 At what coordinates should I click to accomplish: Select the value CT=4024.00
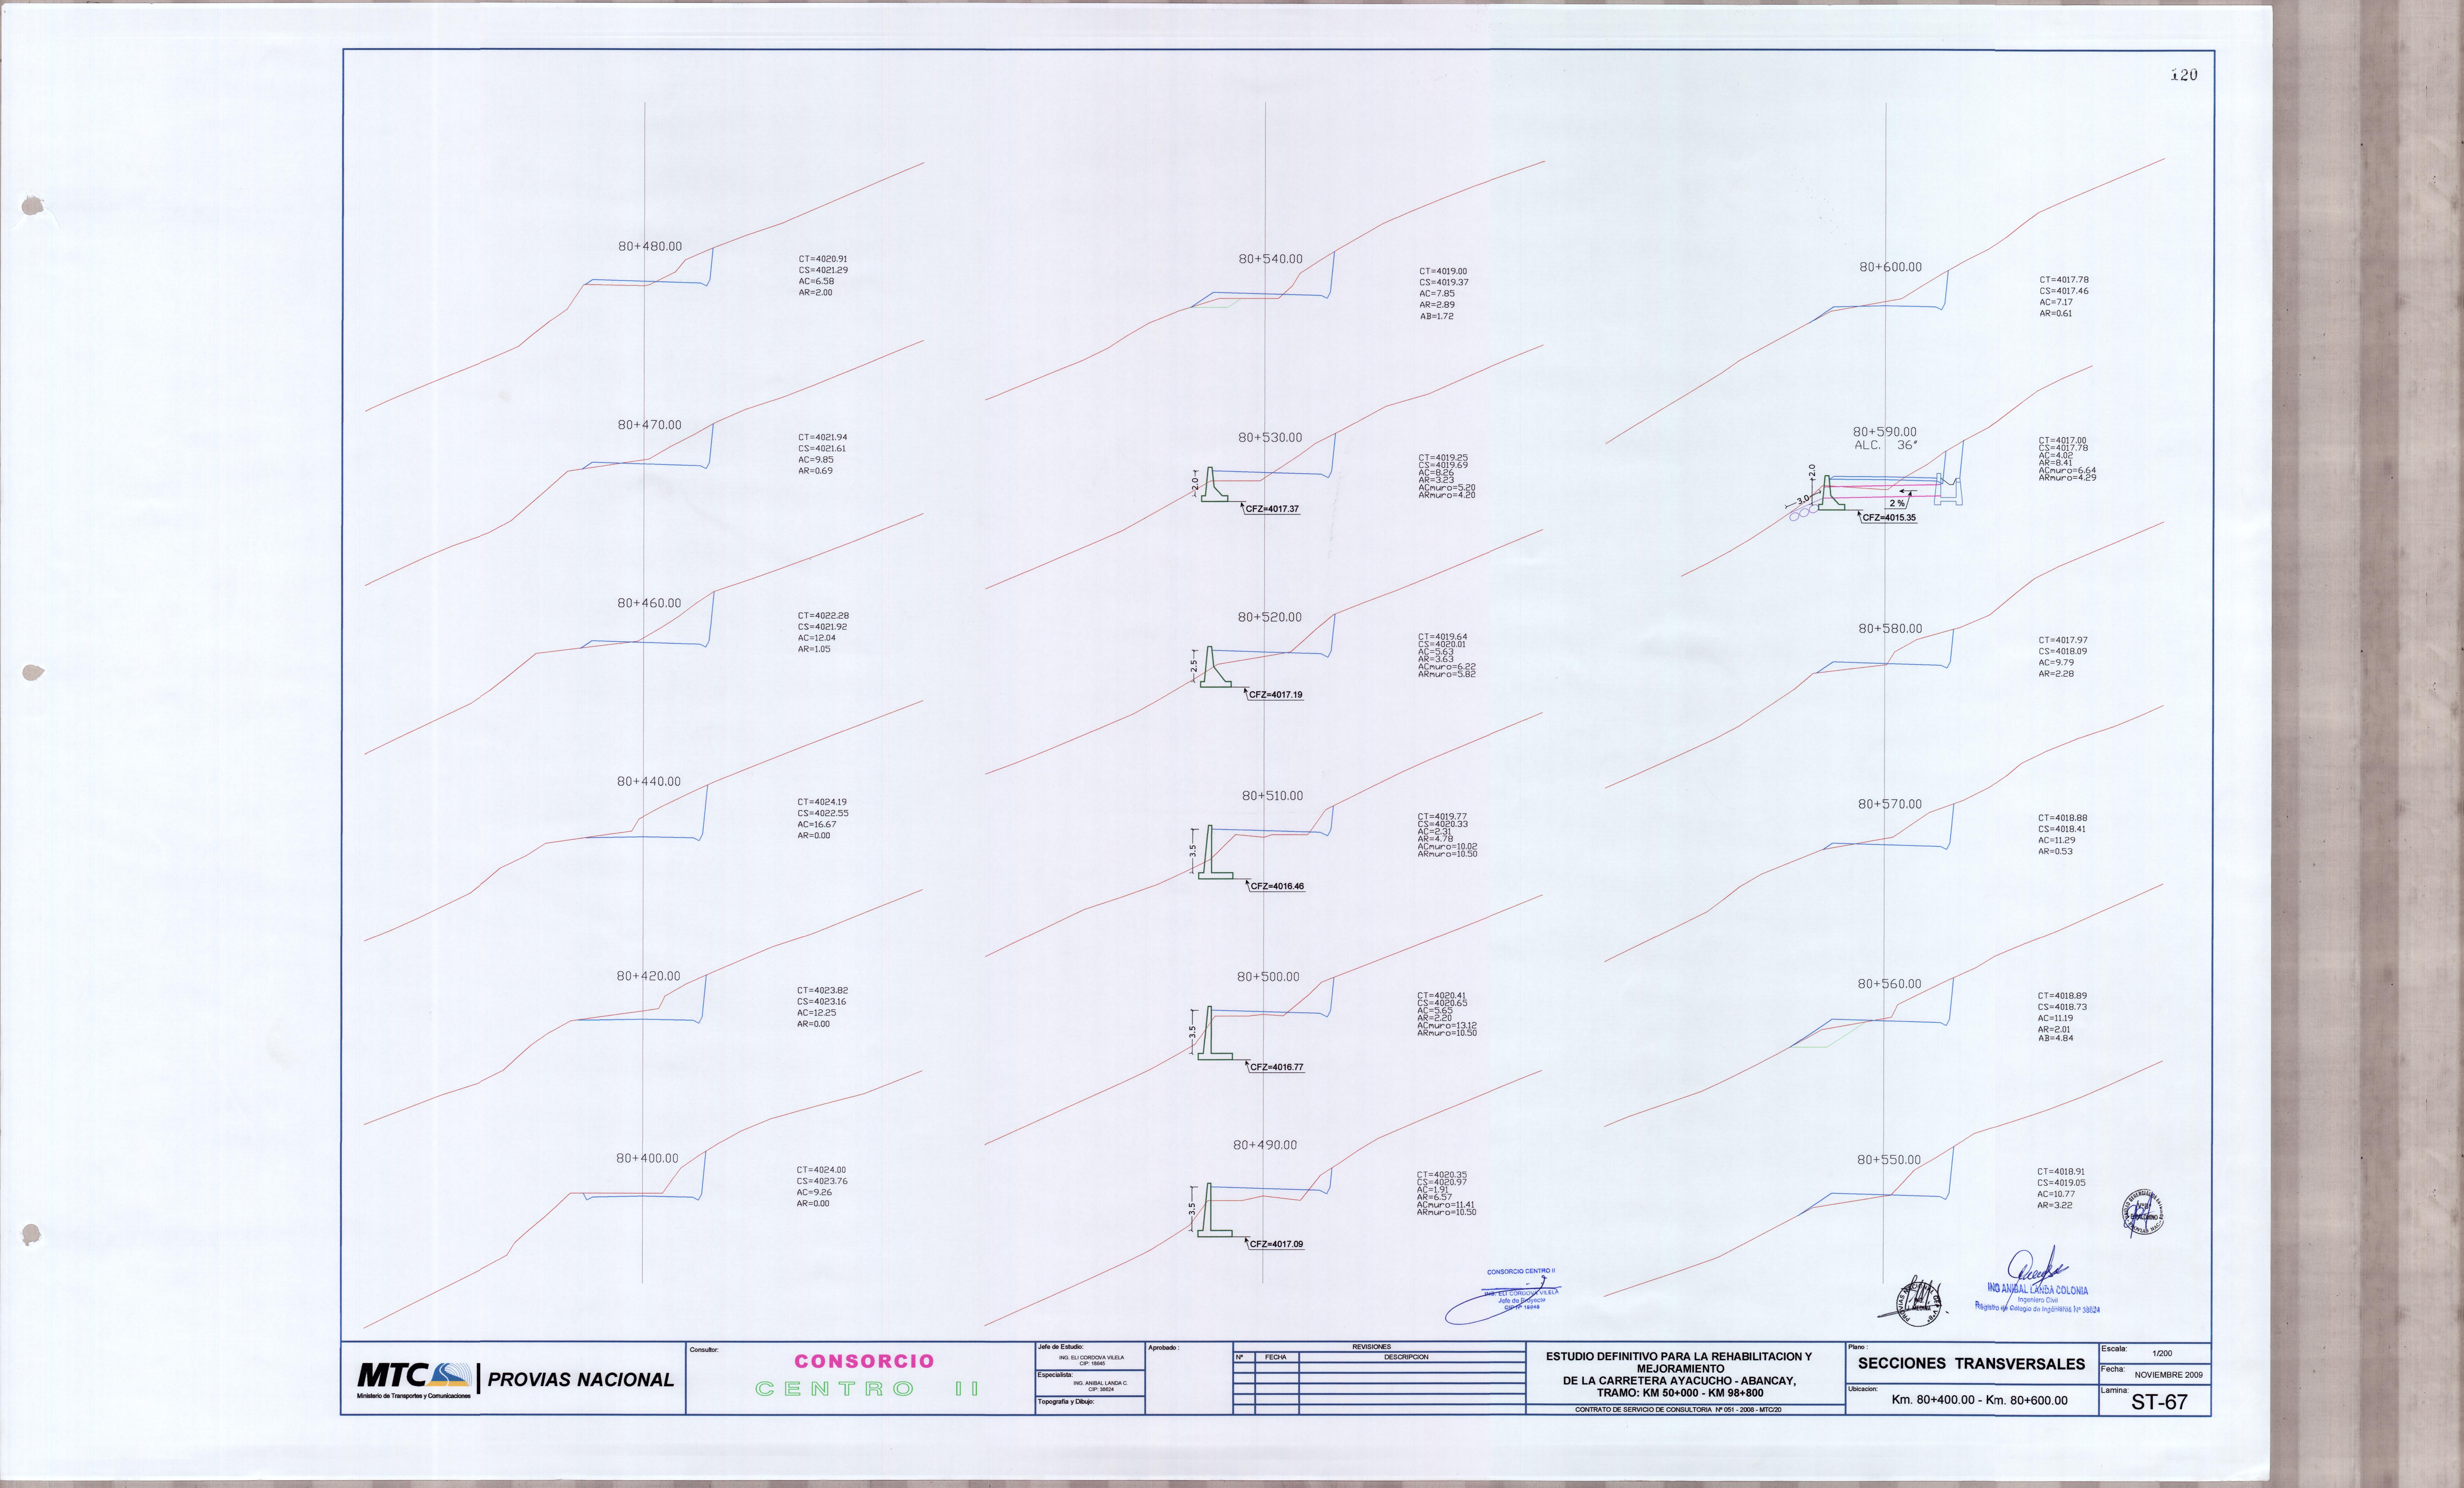coord(821,1170)
